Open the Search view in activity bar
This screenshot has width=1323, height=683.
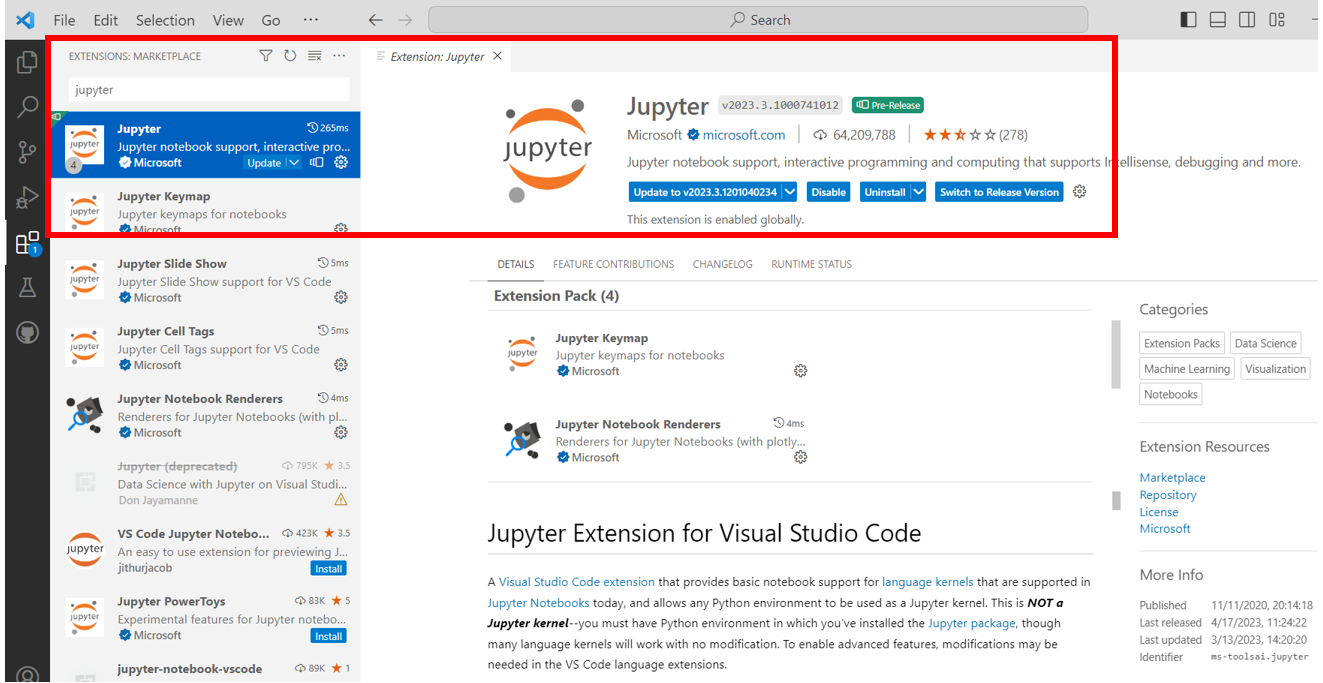[27, 107]
